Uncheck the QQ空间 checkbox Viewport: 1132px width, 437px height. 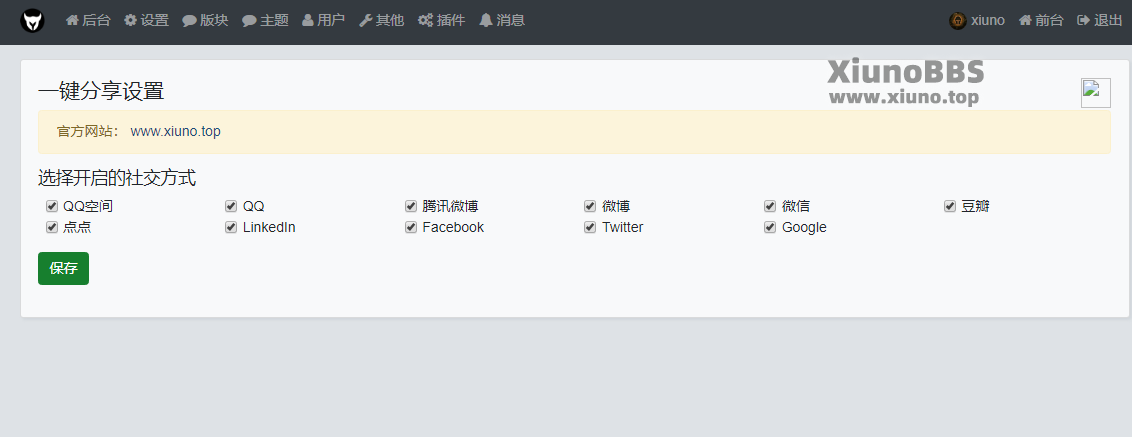tap(51, 206)
